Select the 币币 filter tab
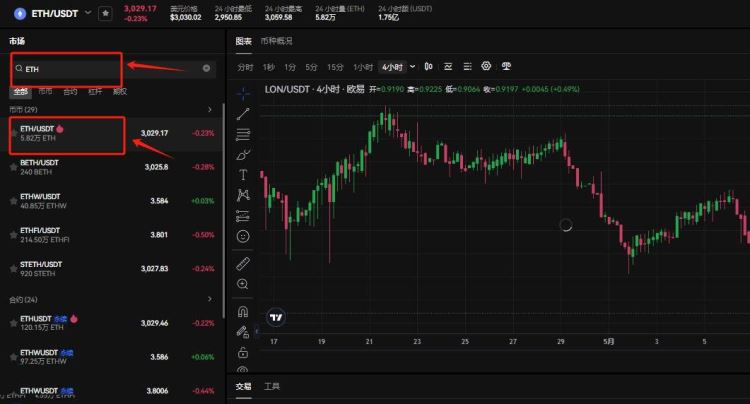750x404 pixels. 45,91
